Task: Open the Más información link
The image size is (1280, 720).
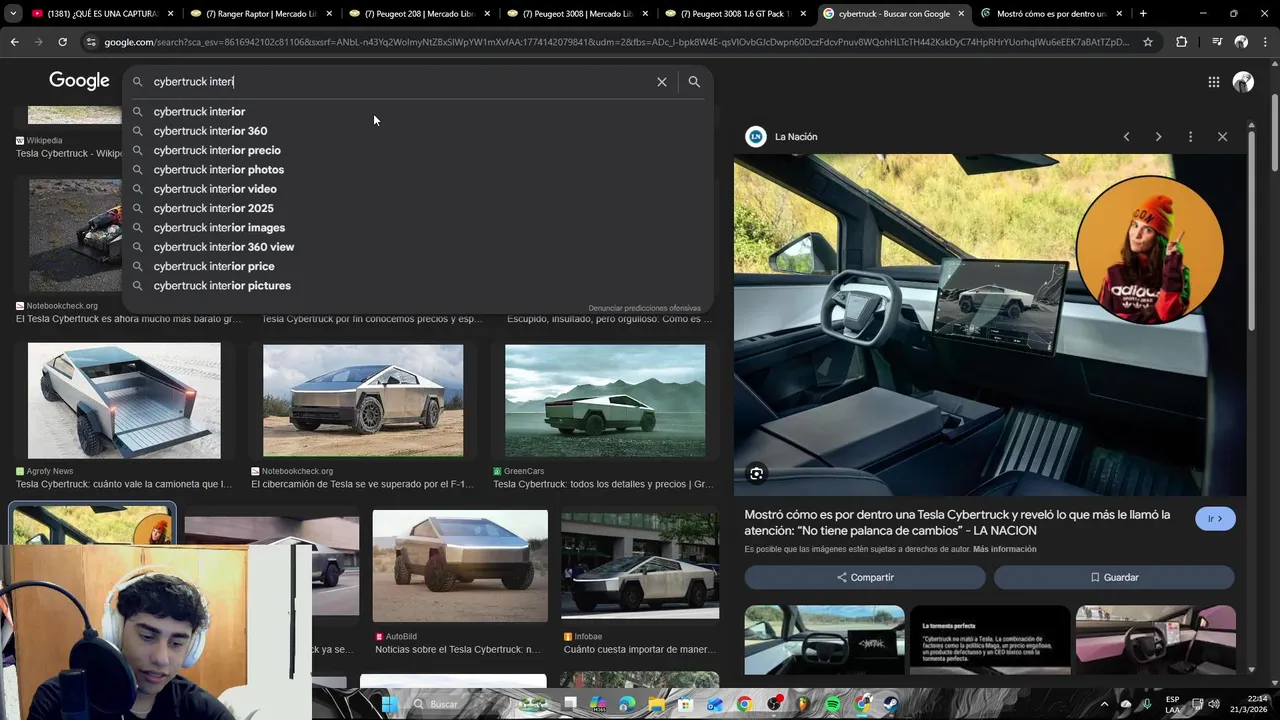Action: 1004,549
